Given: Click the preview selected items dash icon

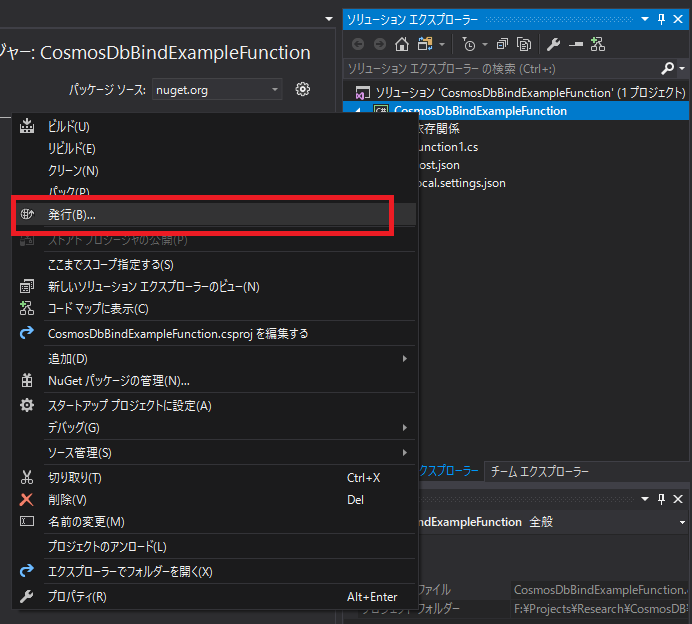Looking at the screenshot, I should (575, 44).
